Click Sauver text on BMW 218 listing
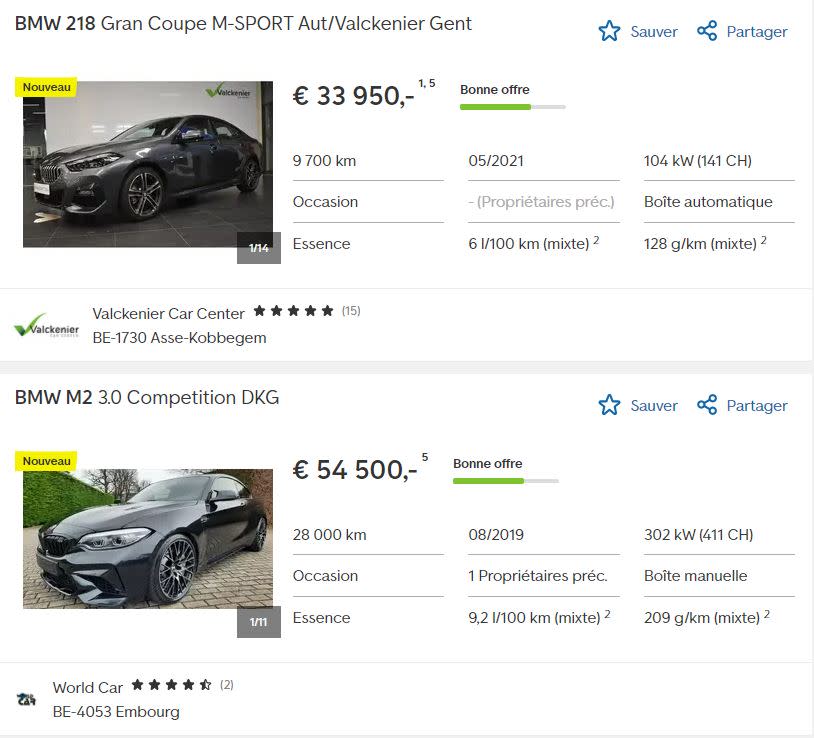The width and height of the screenshot is (814, 738). 654,32
